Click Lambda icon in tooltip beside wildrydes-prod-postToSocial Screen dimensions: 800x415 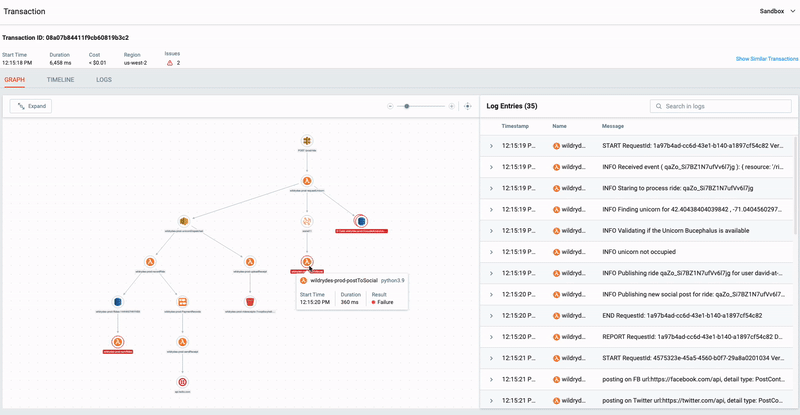[x=303, y=281]
